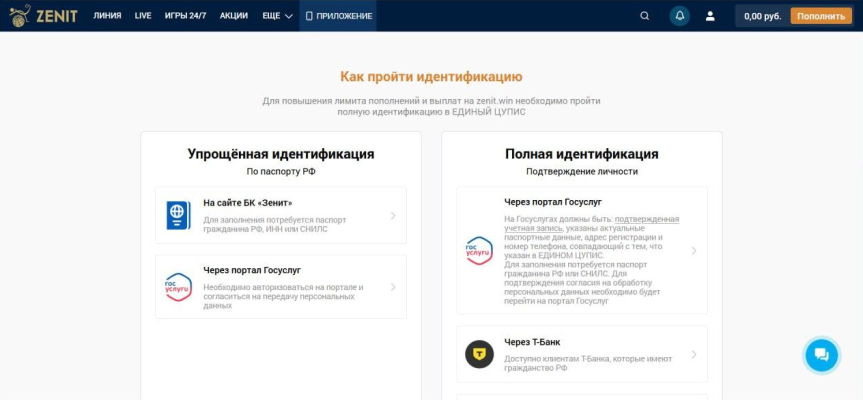Open the live chat bubble icon
The height and width of the screenshot is (400, 863).
click(x=821, y=355)
